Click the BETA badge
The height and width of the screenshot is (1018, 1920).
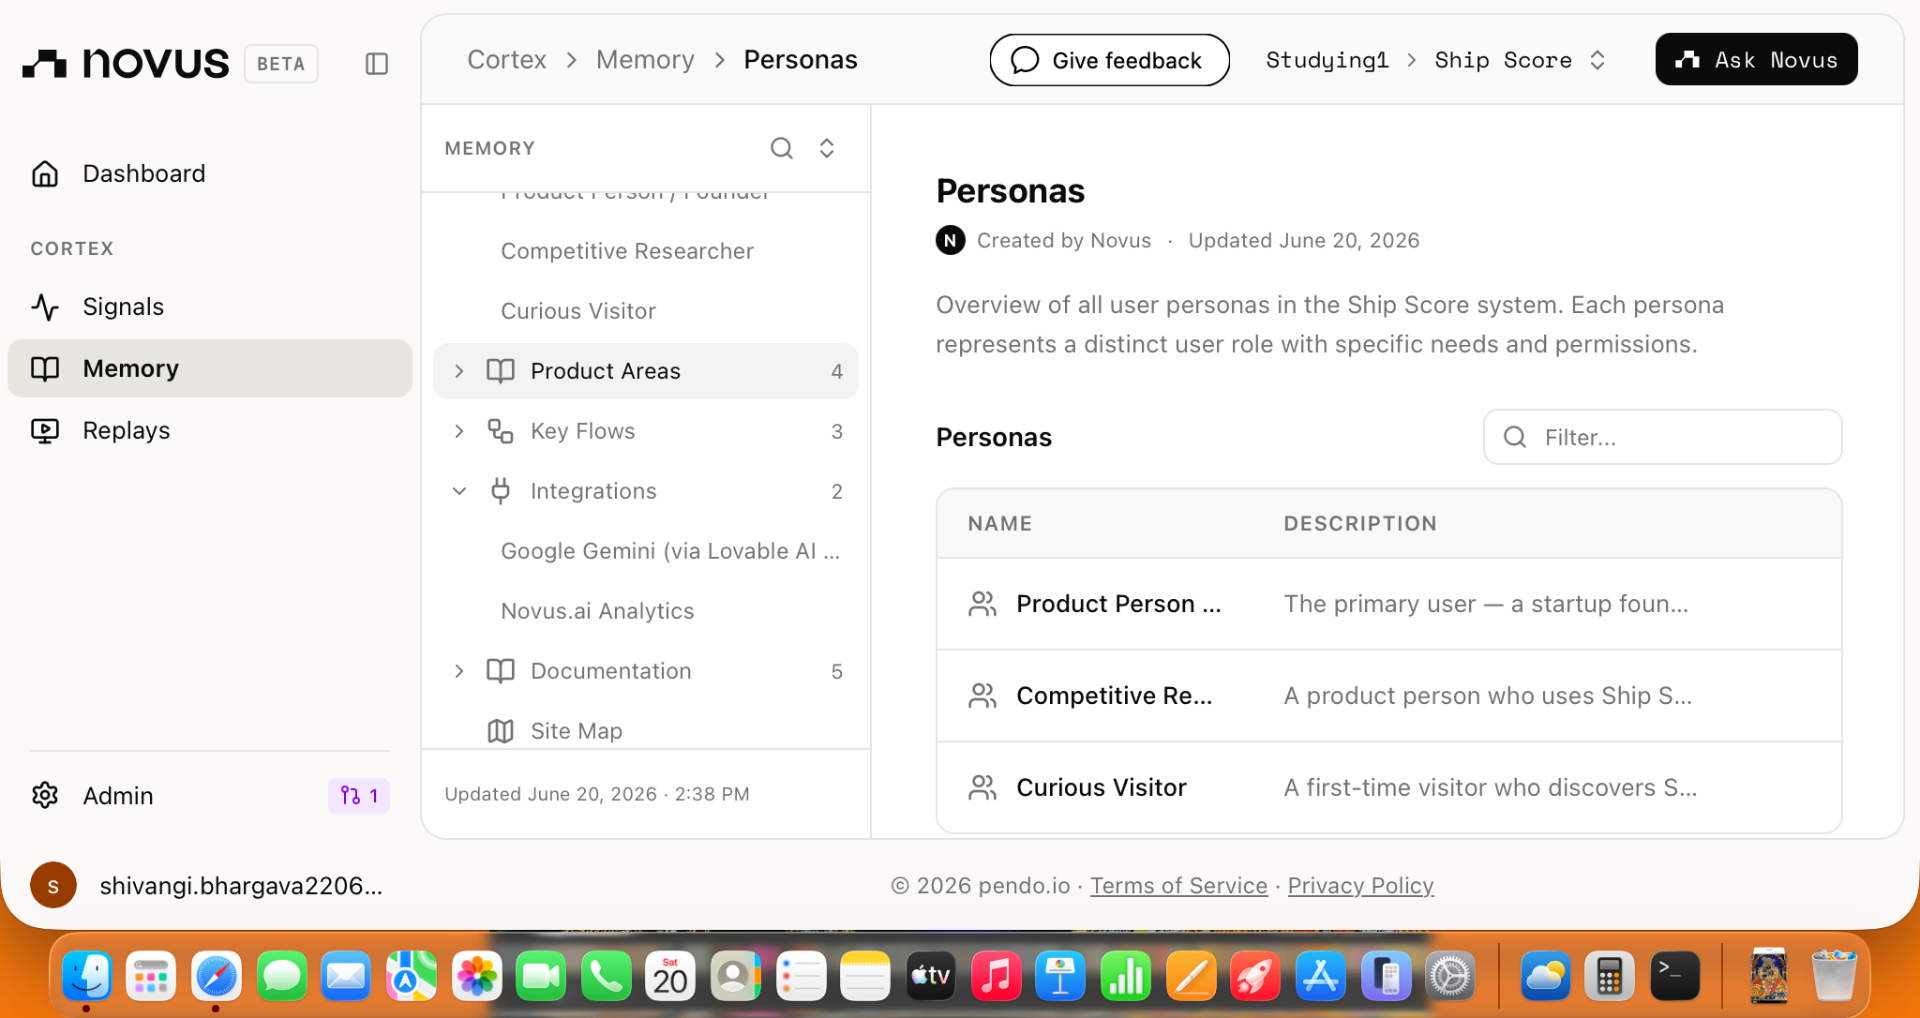click(x=281, y=64)
